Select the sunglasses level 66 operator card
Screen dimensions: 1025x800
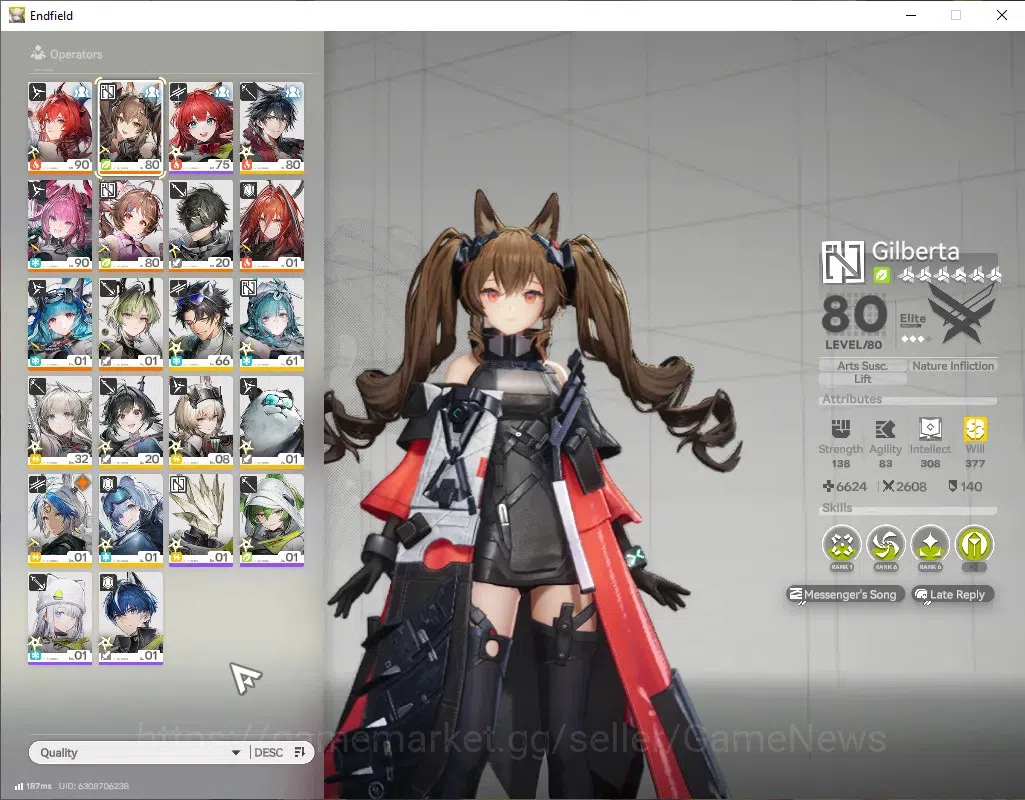coord(201,324)
